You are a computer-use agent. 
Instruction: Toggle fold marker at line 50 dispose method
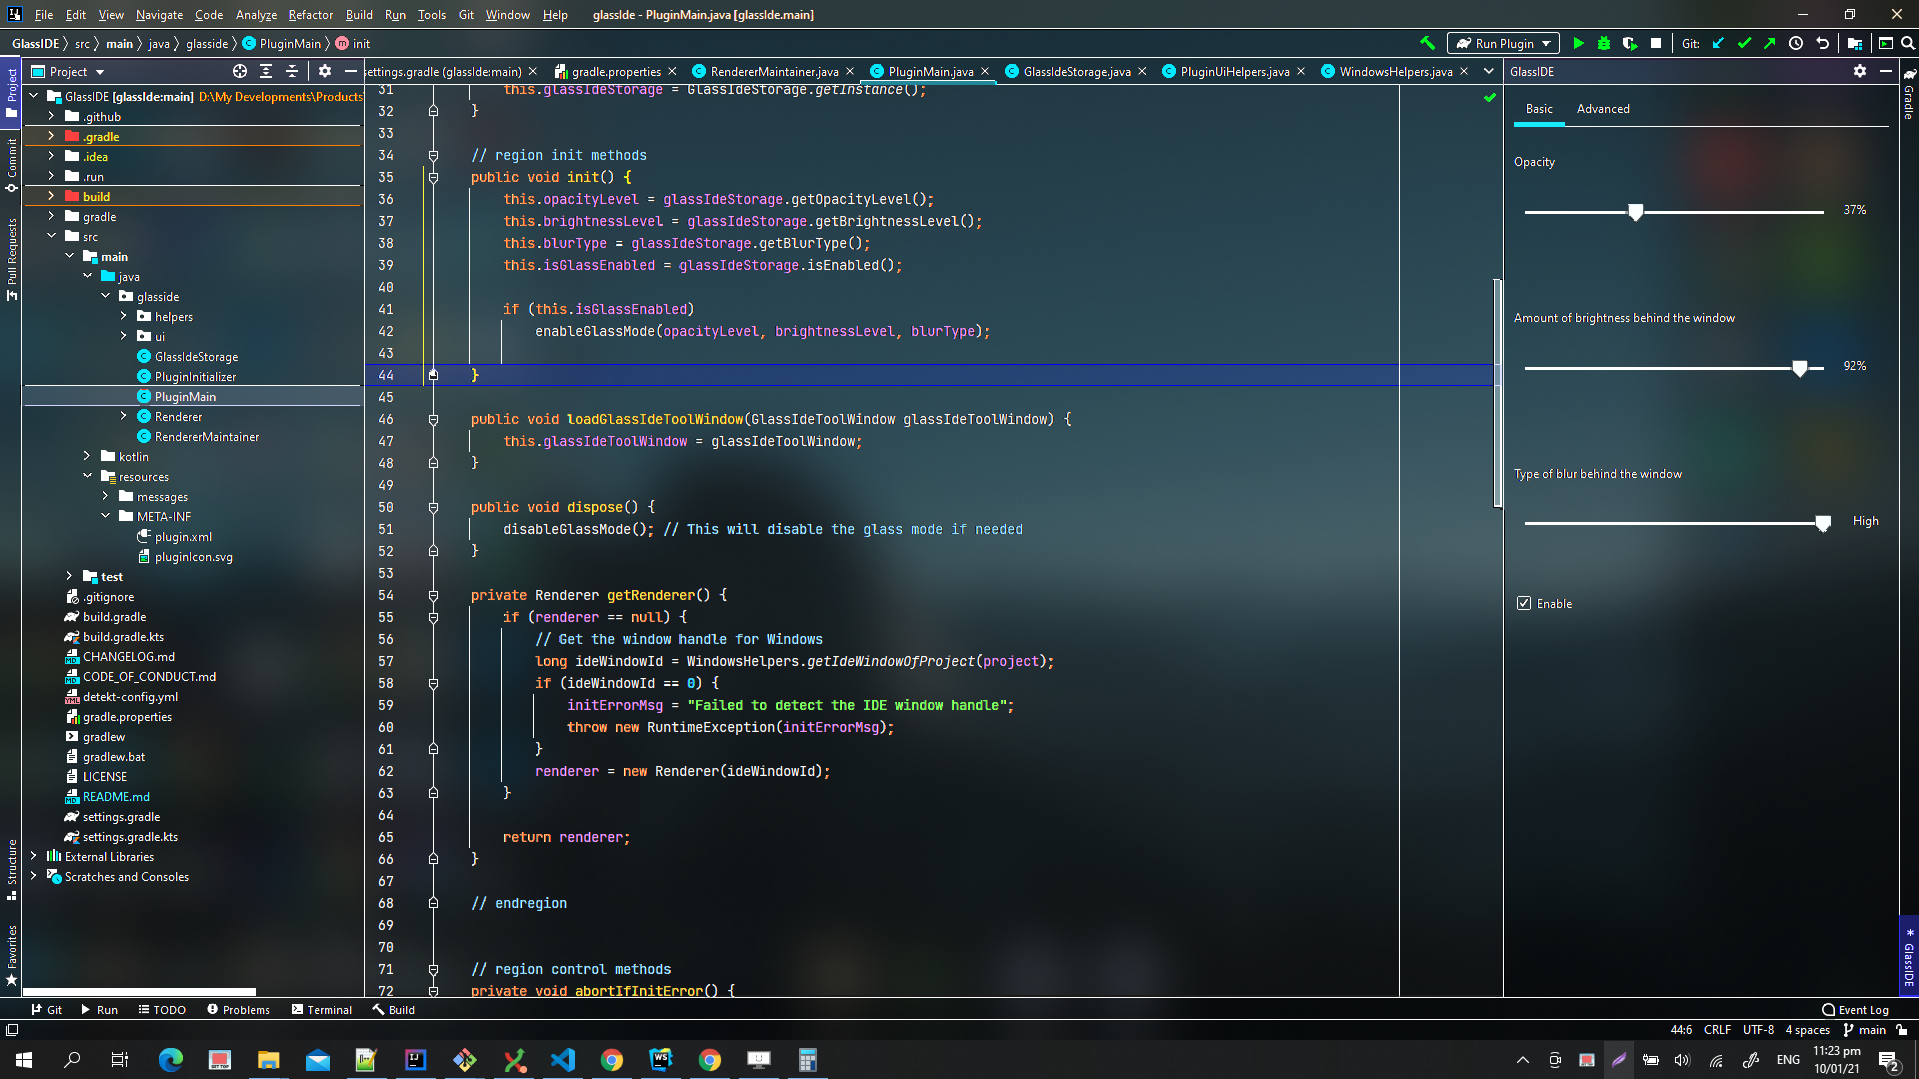click(433, 507)
